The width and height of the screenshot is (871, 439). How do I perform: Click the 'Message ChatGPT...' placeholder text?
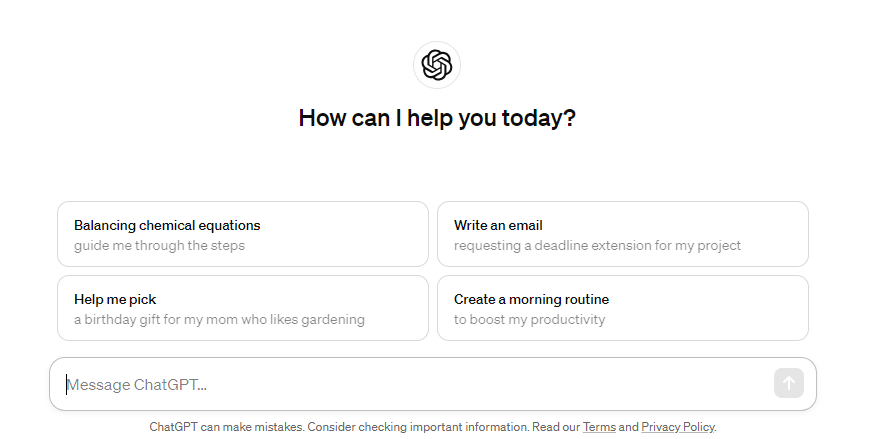point(137,385)
